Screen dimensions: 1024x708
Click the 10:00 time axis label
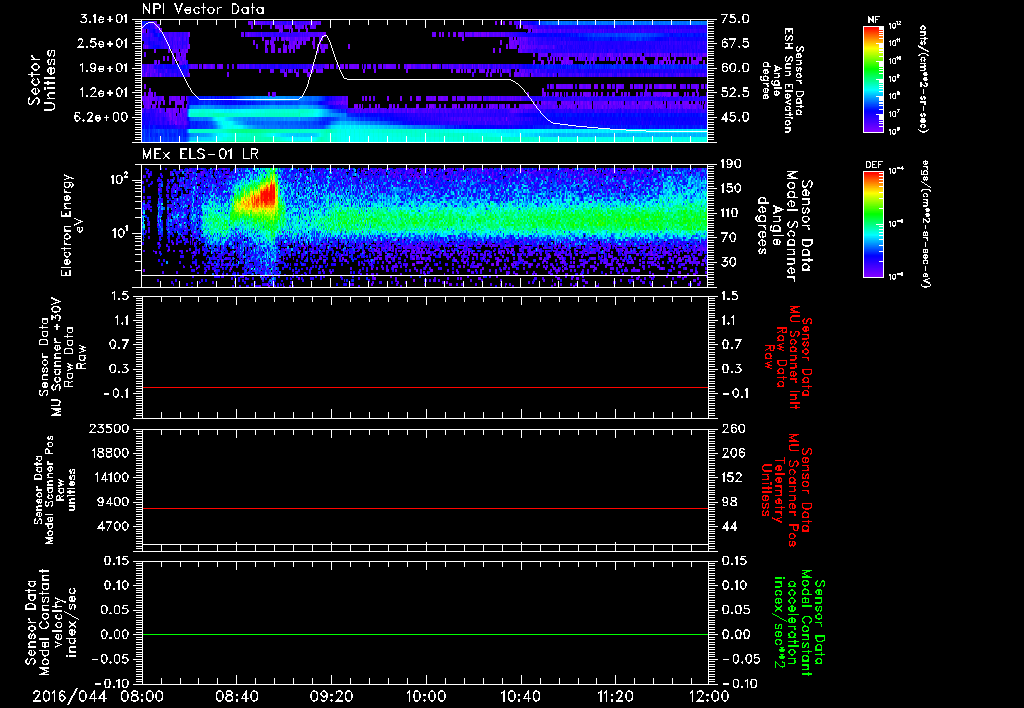(x=426, y=696)
